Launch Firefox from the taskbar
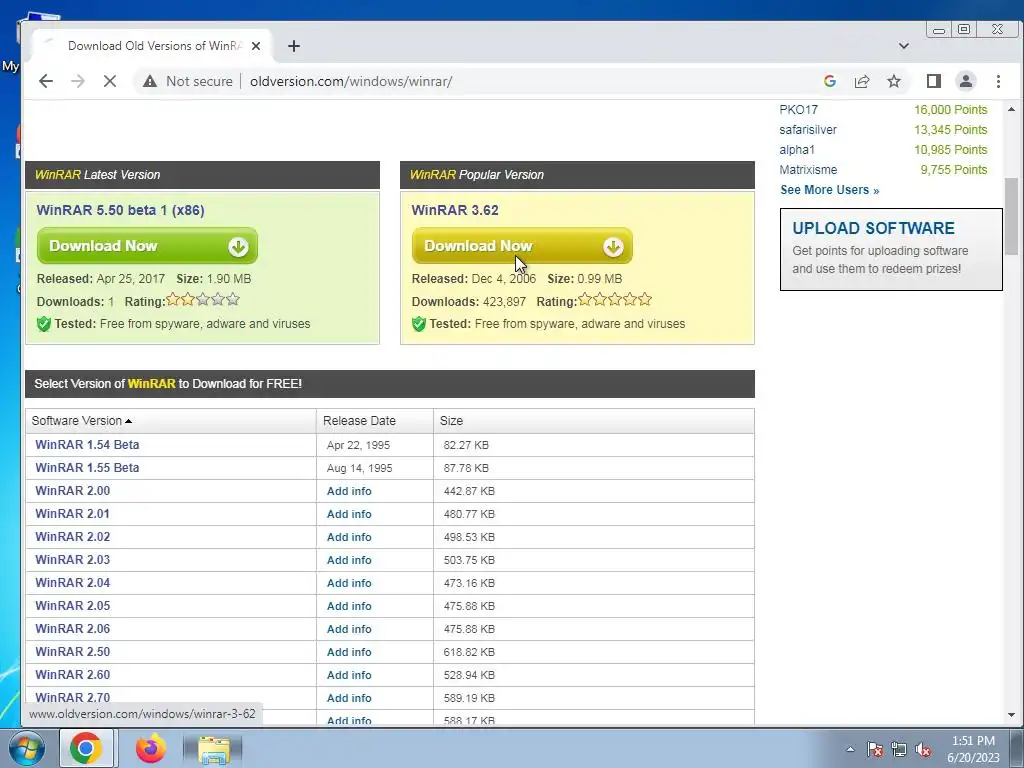Screen dimensions: 1024x768 150,748
